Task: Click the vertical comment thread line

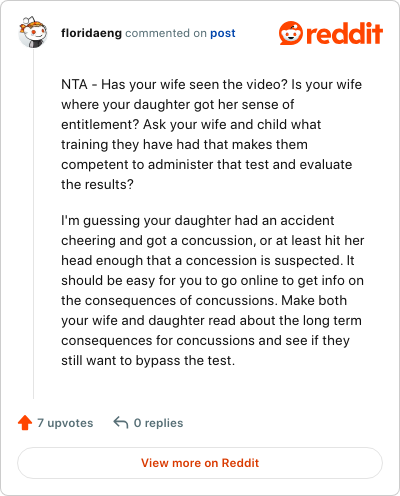Action: pos(33,223)
